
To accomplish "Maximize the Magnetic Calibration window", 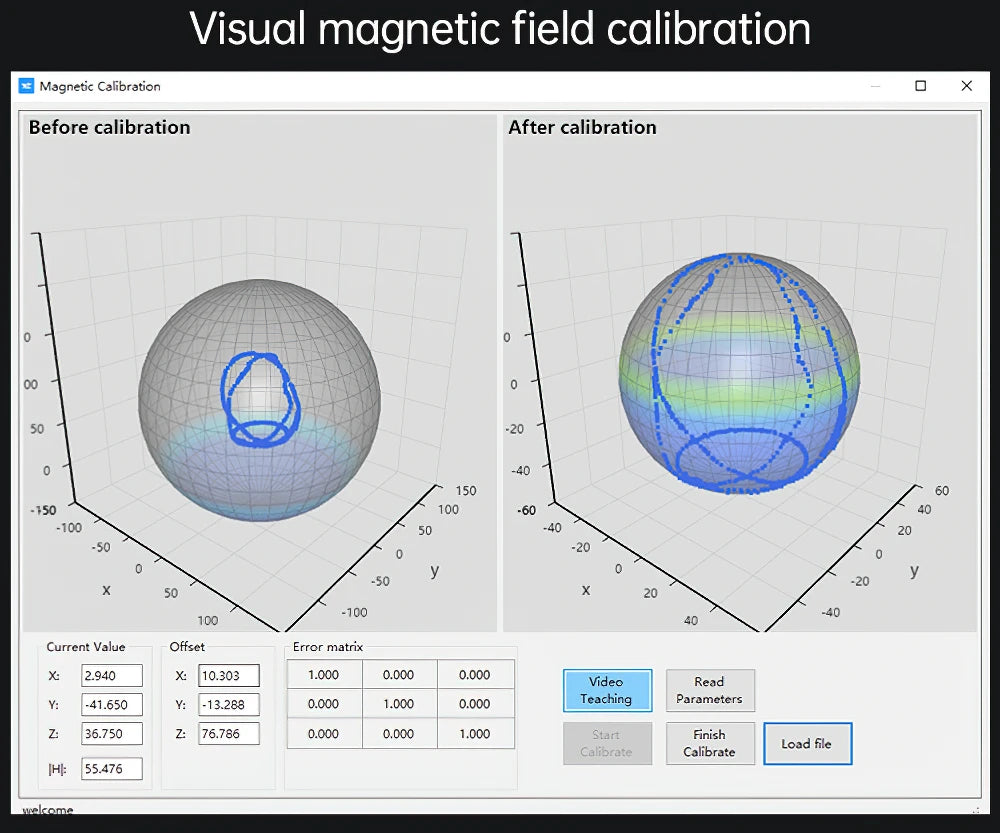I will 921,86.
